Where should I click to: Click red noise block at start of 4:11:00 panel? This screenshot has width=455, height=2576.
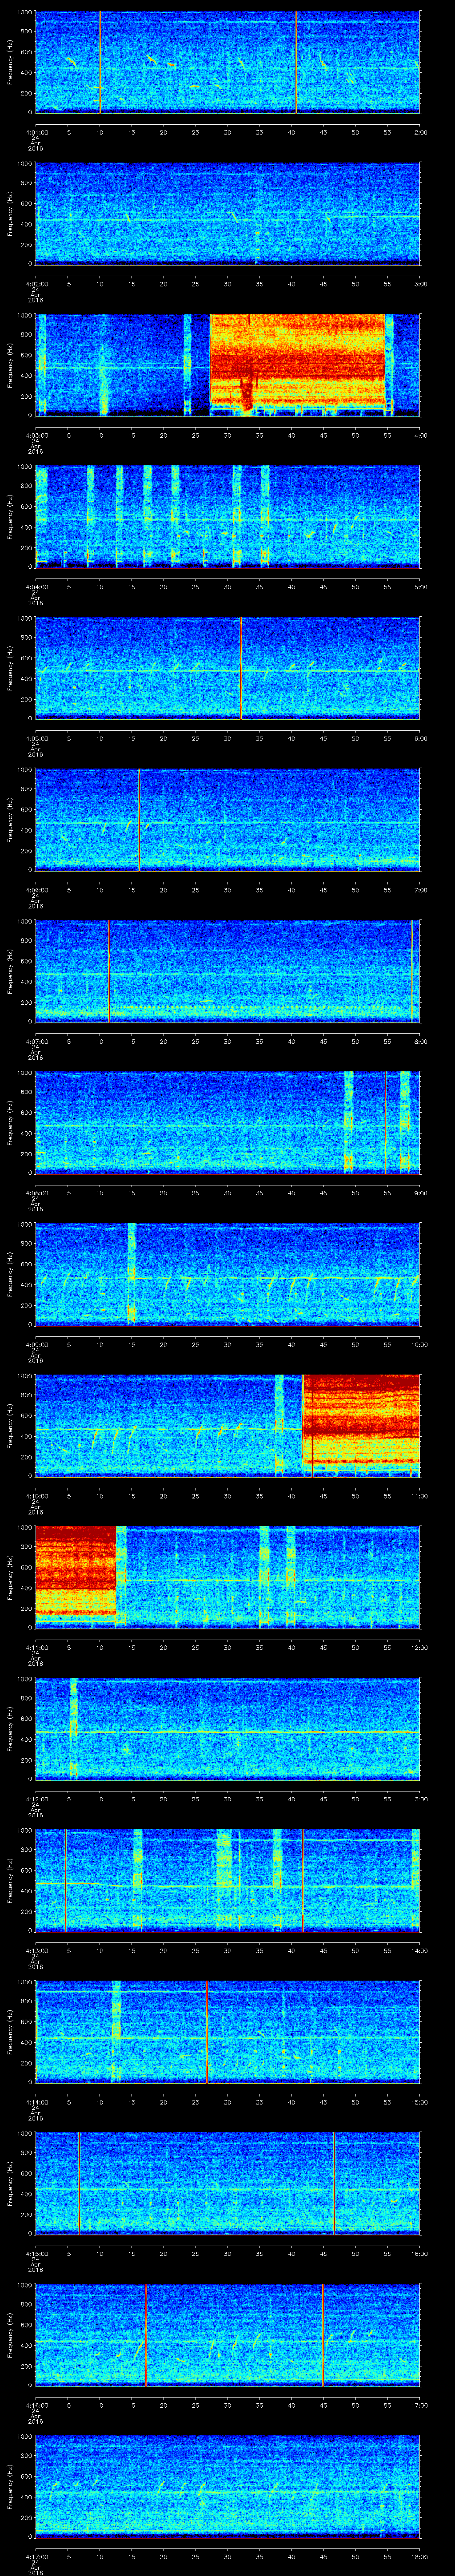76,1571
